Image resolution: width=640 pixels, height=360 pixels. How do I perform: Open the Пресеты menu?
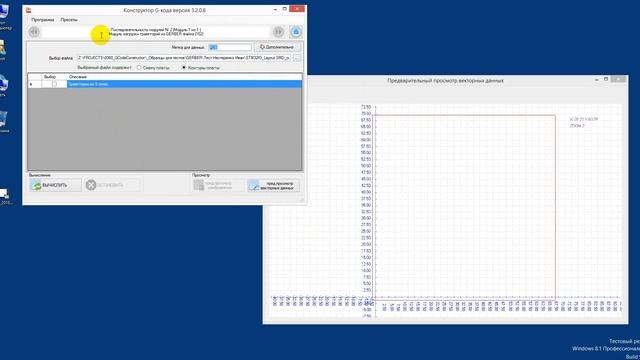pyautogui.click(x=69, y=20)
